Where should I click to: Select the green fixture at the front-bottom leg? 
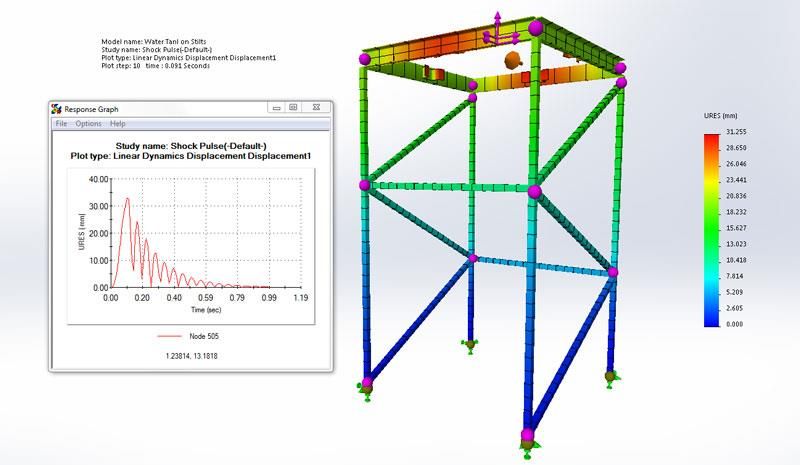coord(527,443)
